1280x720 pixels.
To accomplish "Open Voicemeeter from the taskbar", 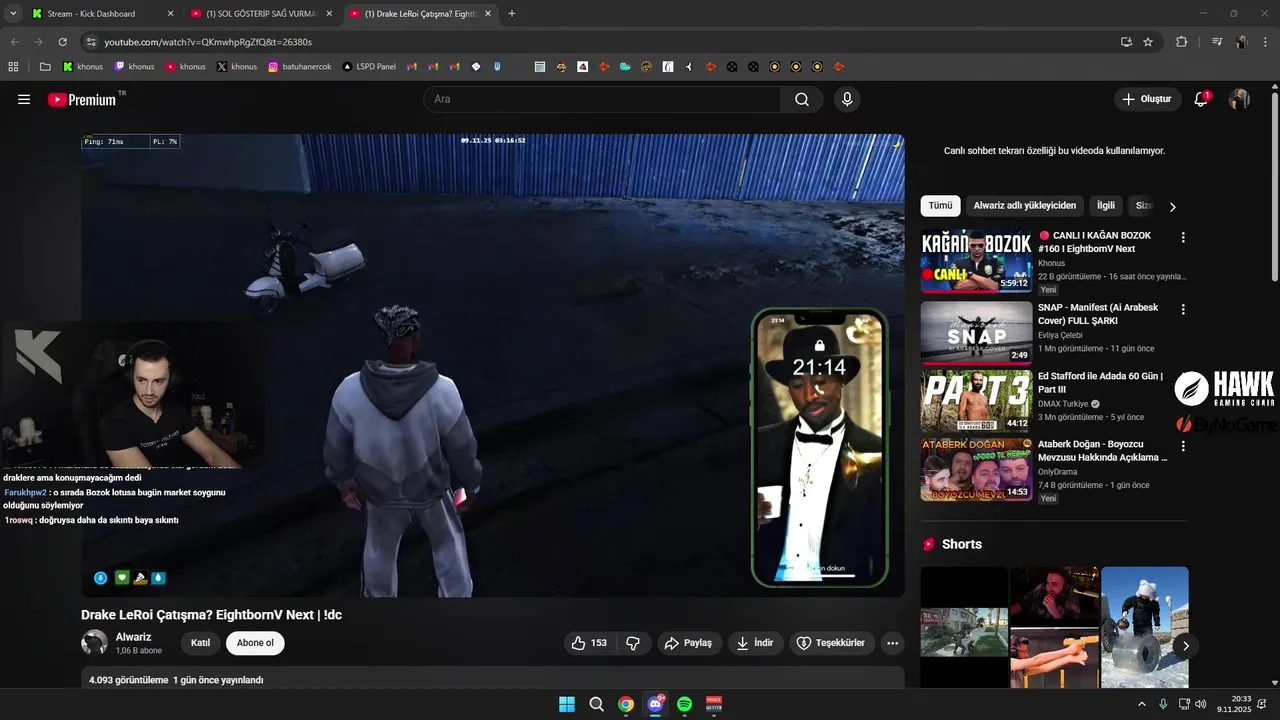I will tap(714, 704).
